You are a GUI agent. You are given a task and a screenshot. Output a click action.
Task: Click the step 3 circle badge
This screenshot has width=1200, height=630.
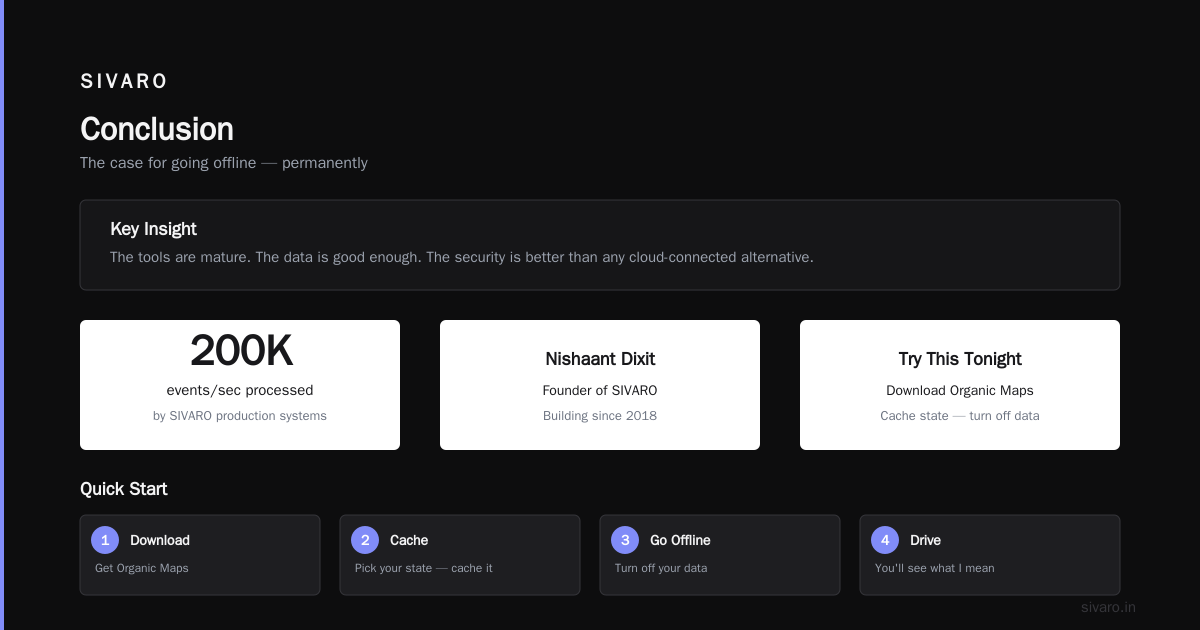click(x=625, y=540)
